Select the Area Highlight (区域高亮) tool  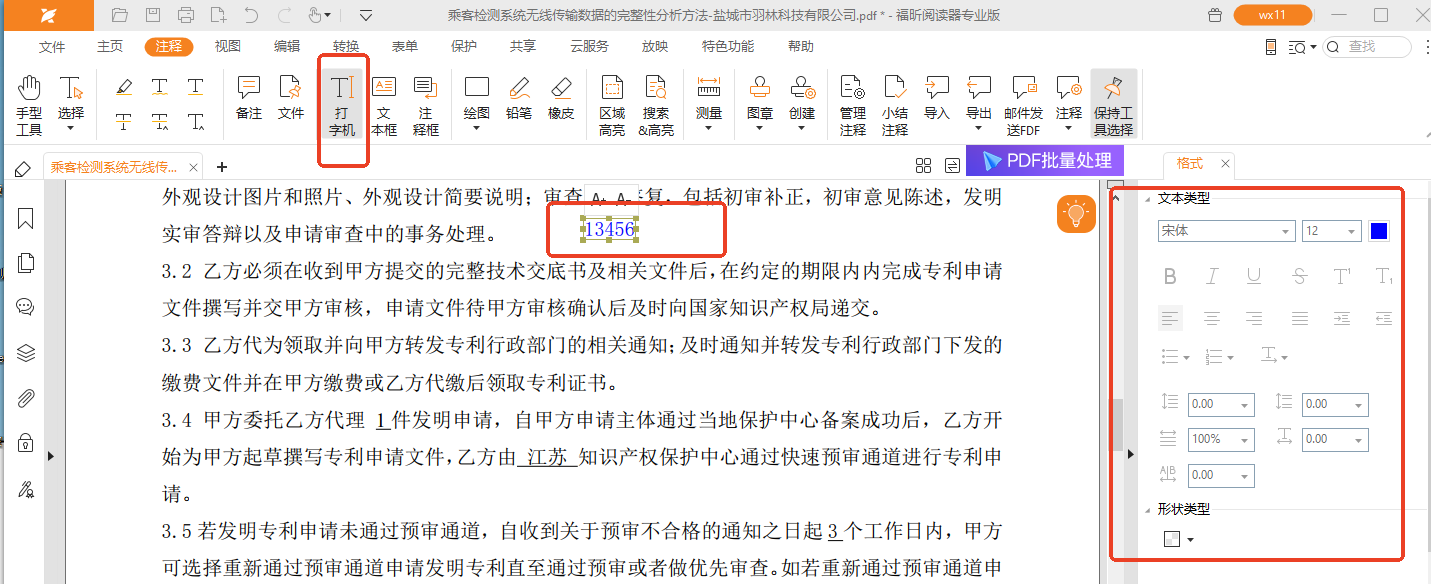612,105
